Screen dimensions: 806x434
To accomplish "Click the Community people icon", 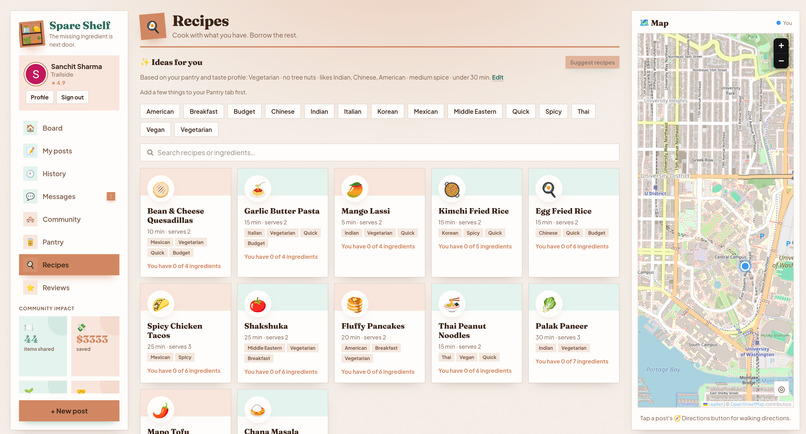I will 30,219.
